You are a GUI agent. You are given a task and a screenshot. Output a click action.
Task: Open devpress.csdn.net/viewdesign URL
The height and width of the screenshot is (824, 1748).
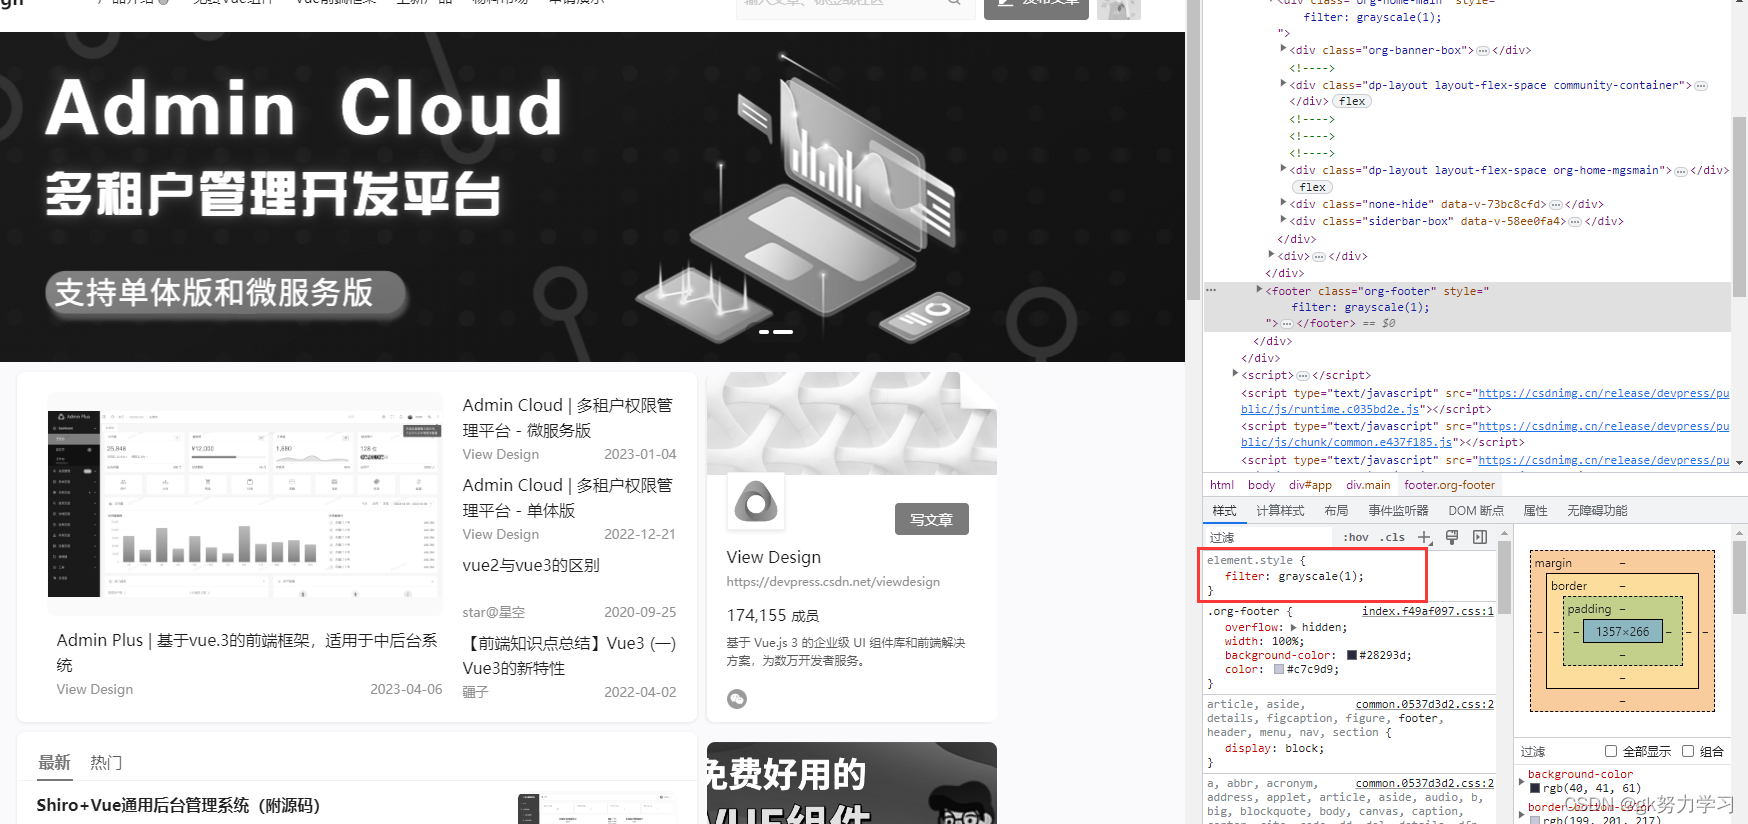click(x=833, y=581)
